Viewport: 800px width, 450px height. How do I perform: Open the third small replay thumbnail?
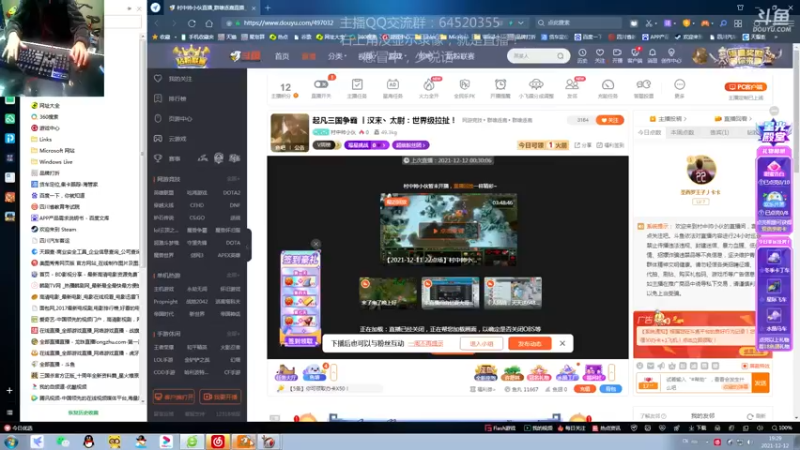tap(513, 292)
